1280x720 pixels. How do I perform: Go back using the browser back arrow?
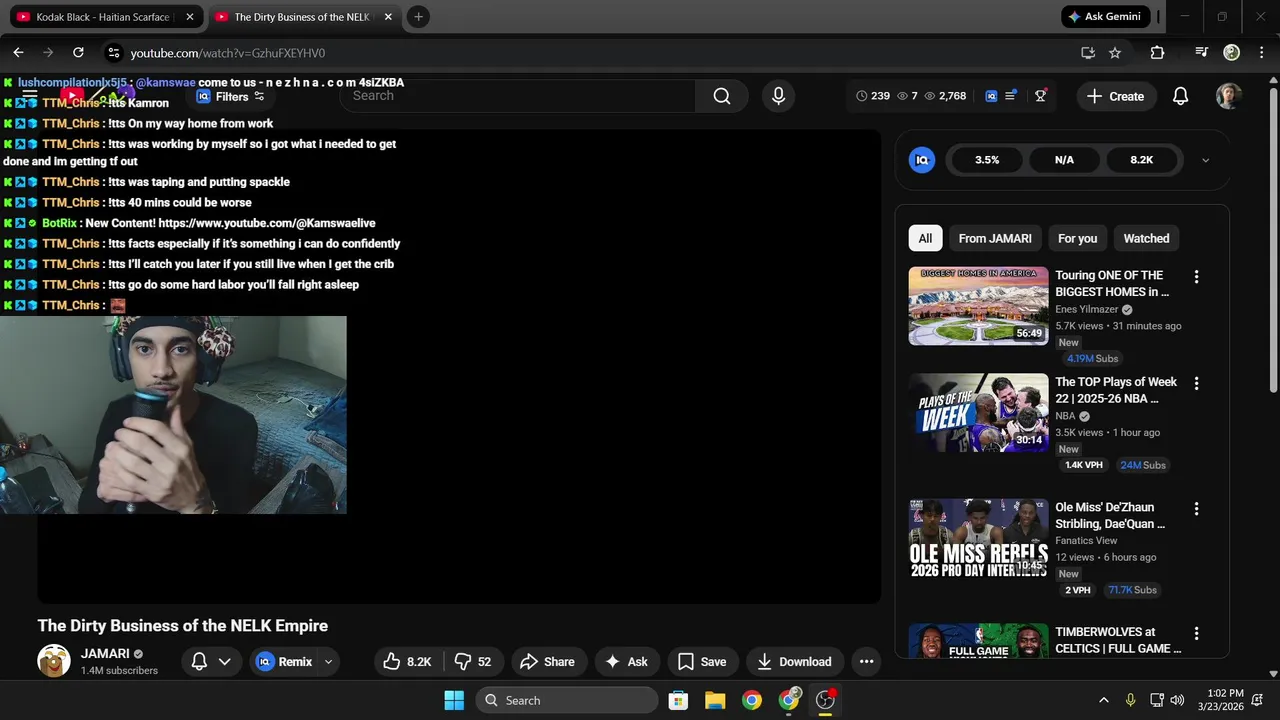(x=18, y=53)
